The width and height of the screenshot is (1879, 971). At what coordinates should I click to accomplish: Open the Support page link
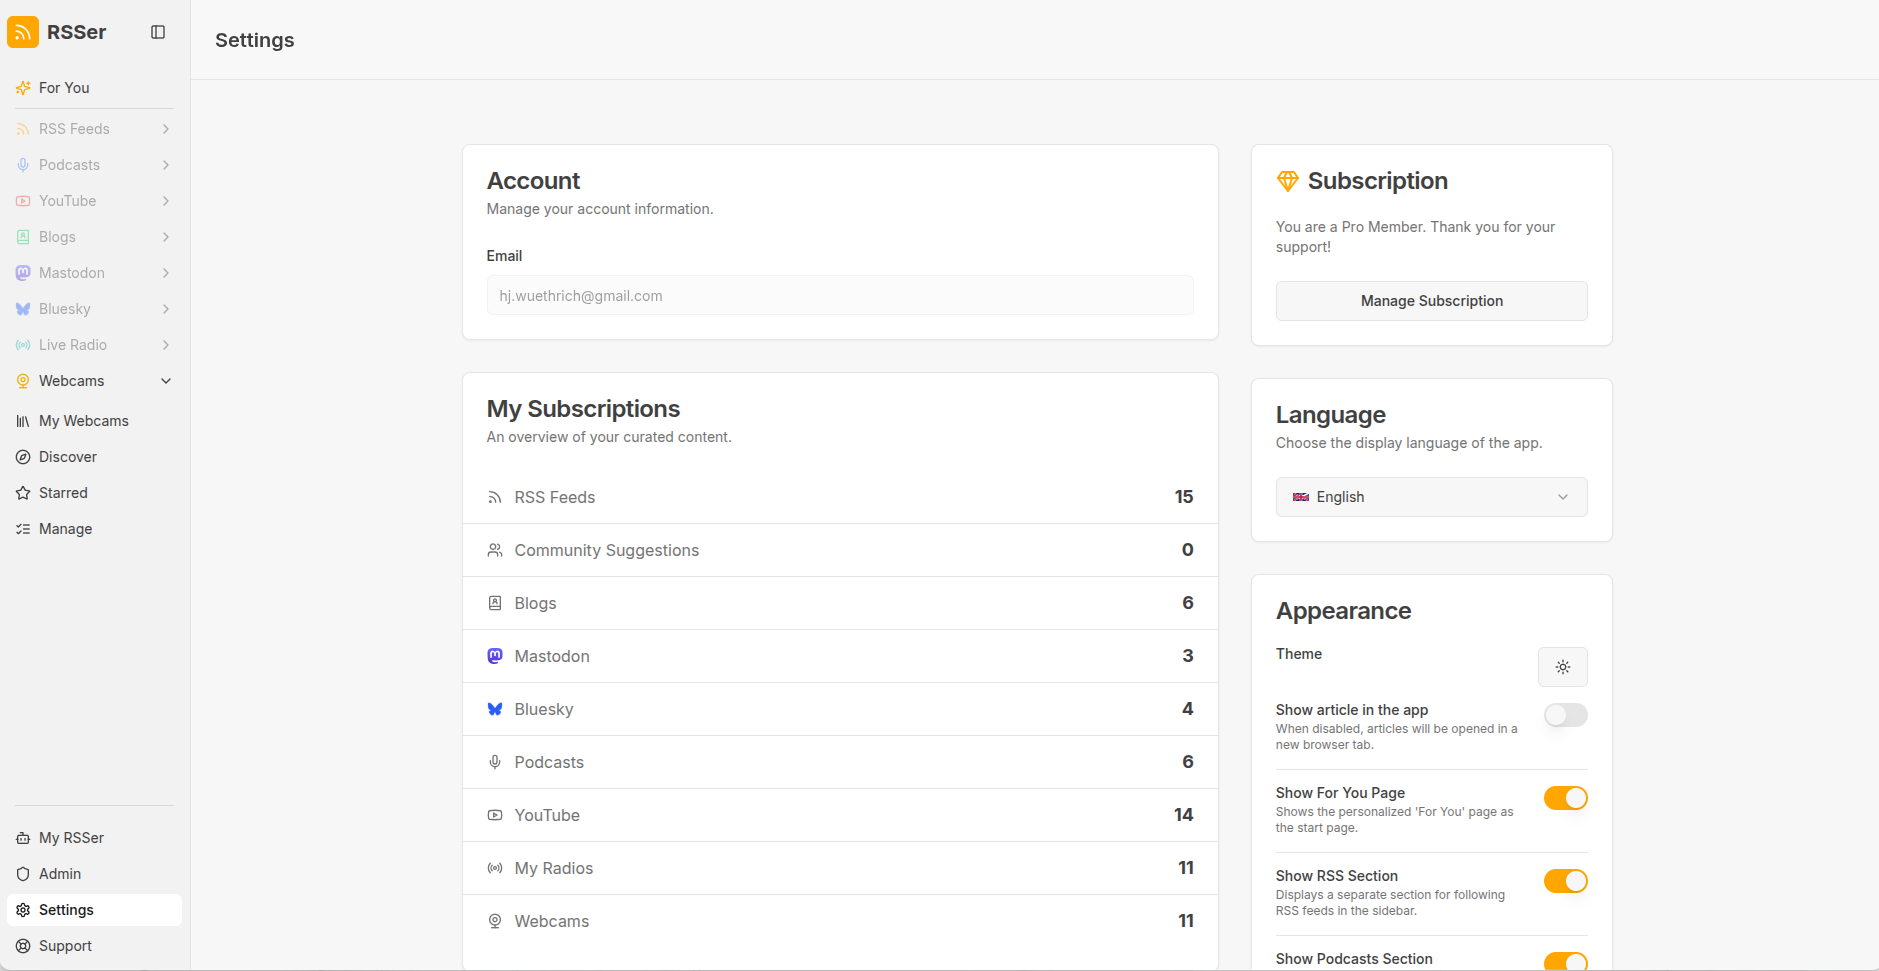(x=64, y=945)
